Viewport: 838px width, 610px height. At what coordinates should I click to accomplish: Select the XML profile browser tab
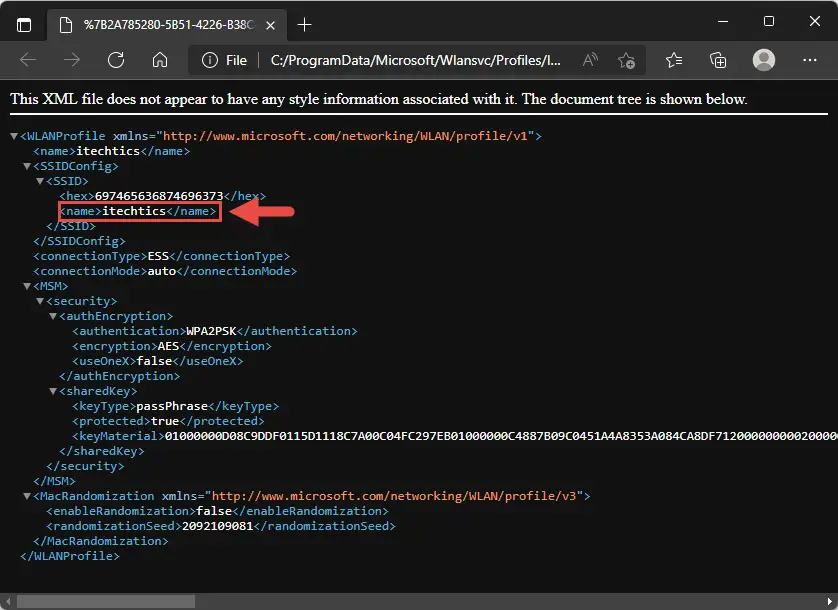[x=167, y=25]
